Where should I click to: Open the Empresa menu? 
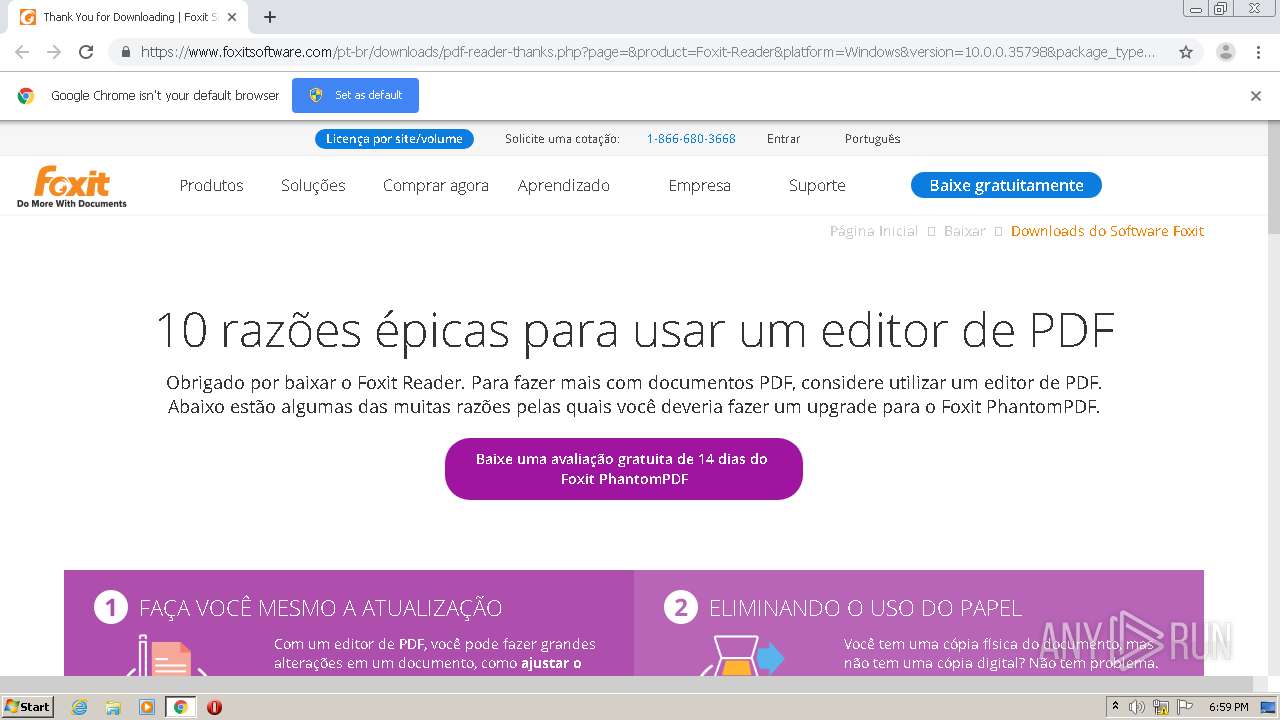(700, 185)
